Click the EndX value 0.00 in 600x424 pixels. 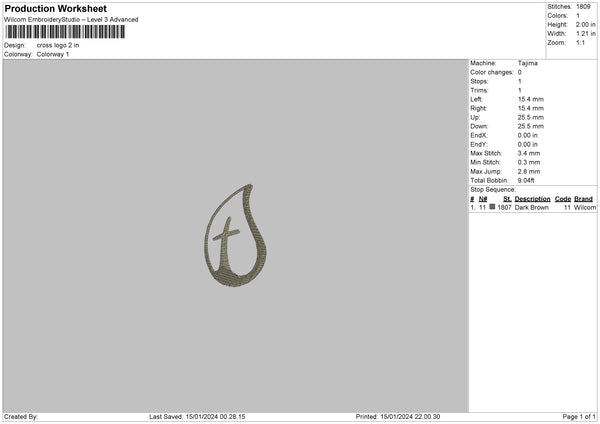tap(528, 135)
